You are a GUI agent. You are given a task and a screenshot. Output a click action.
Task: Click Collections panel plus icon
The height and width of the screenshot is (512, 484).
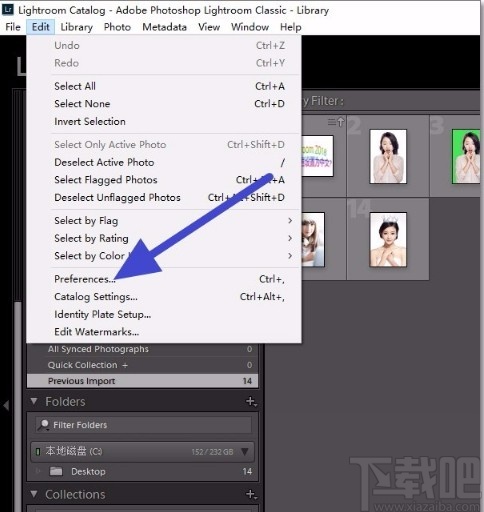click(251, 494)
